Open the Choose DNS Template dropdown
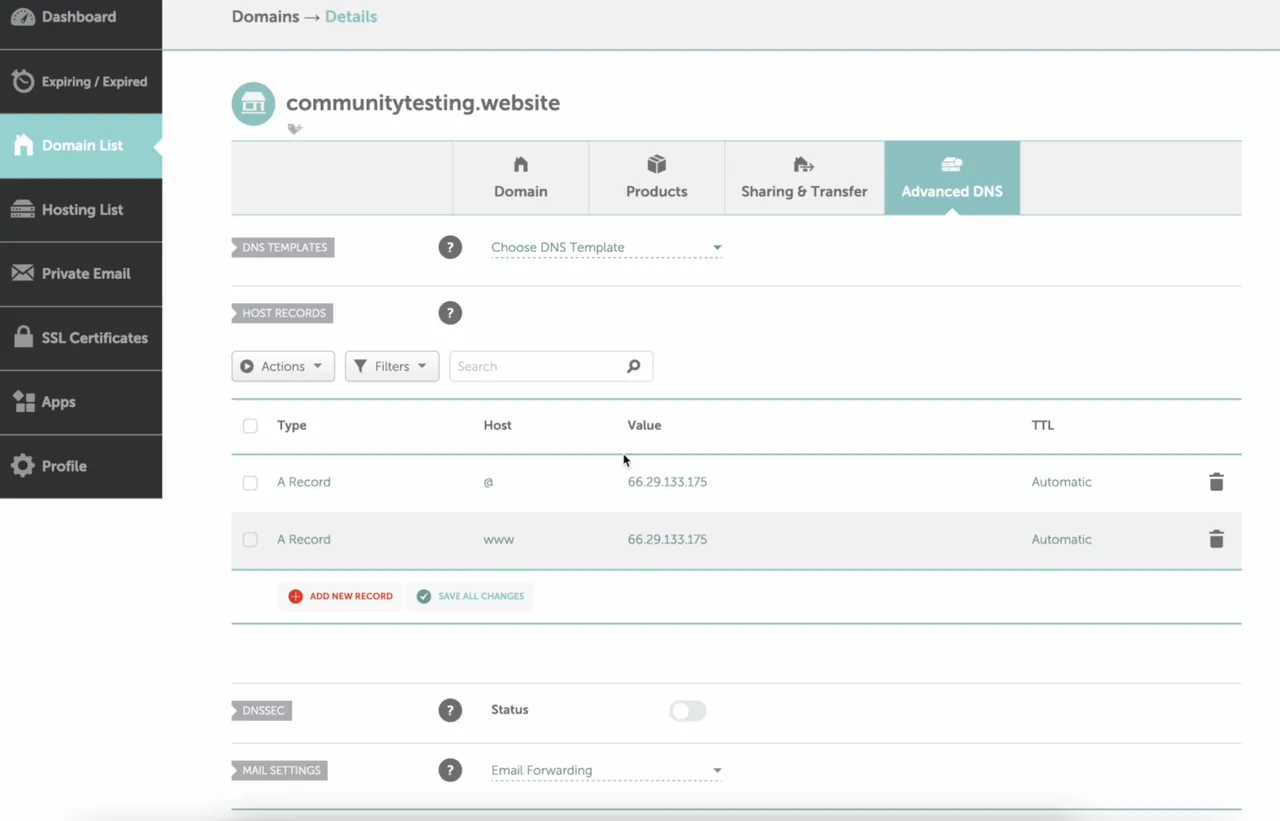 click(x=606, y=247)
